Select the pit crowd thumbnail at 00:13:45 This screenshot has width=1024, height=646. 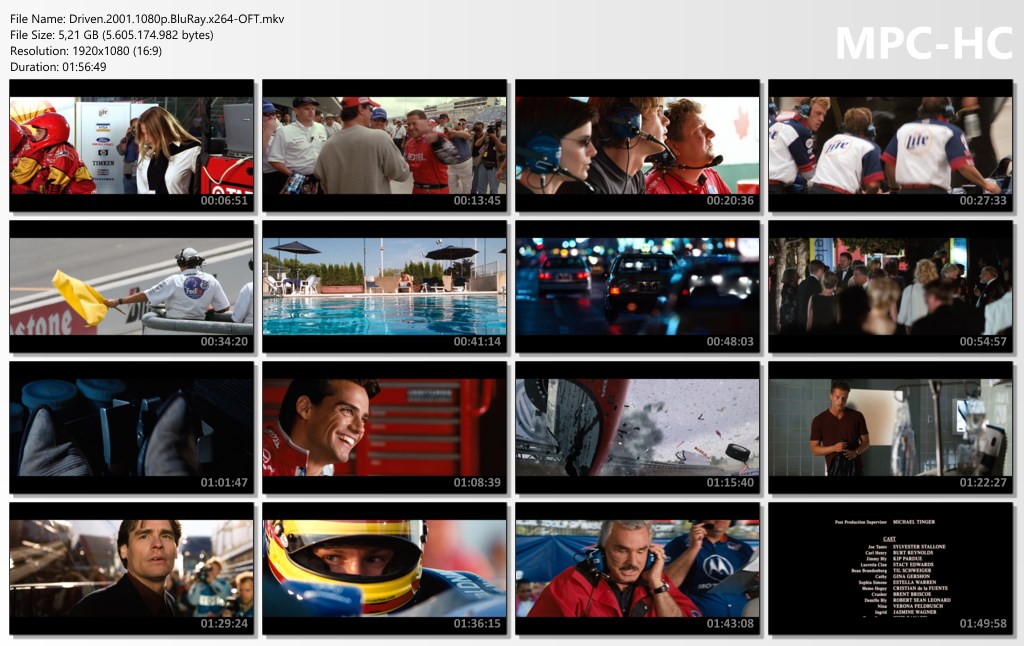[x=385, y=145]
